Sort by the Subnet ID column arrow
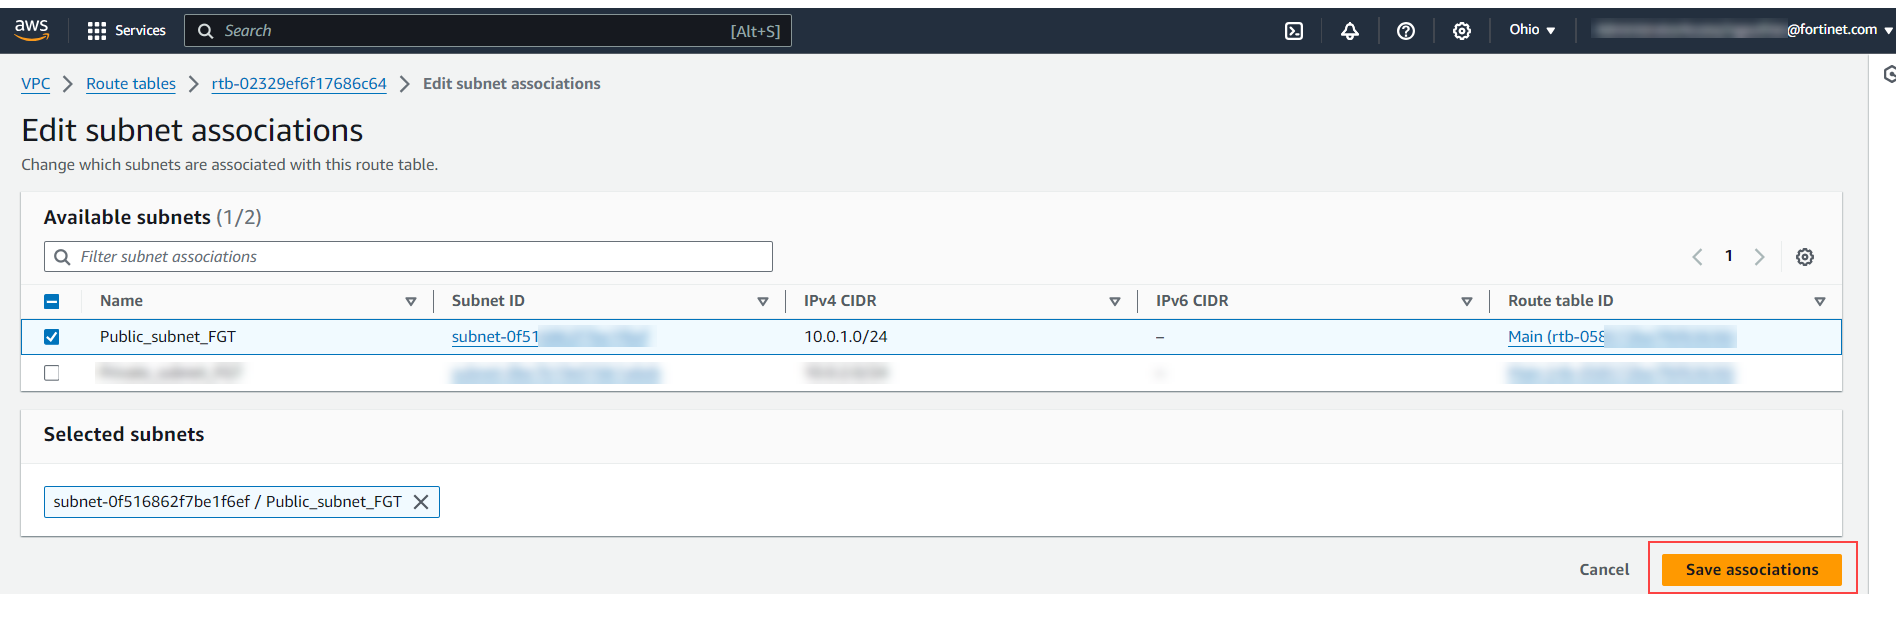This screenshot has width=1896, height=617. point(763,301)
